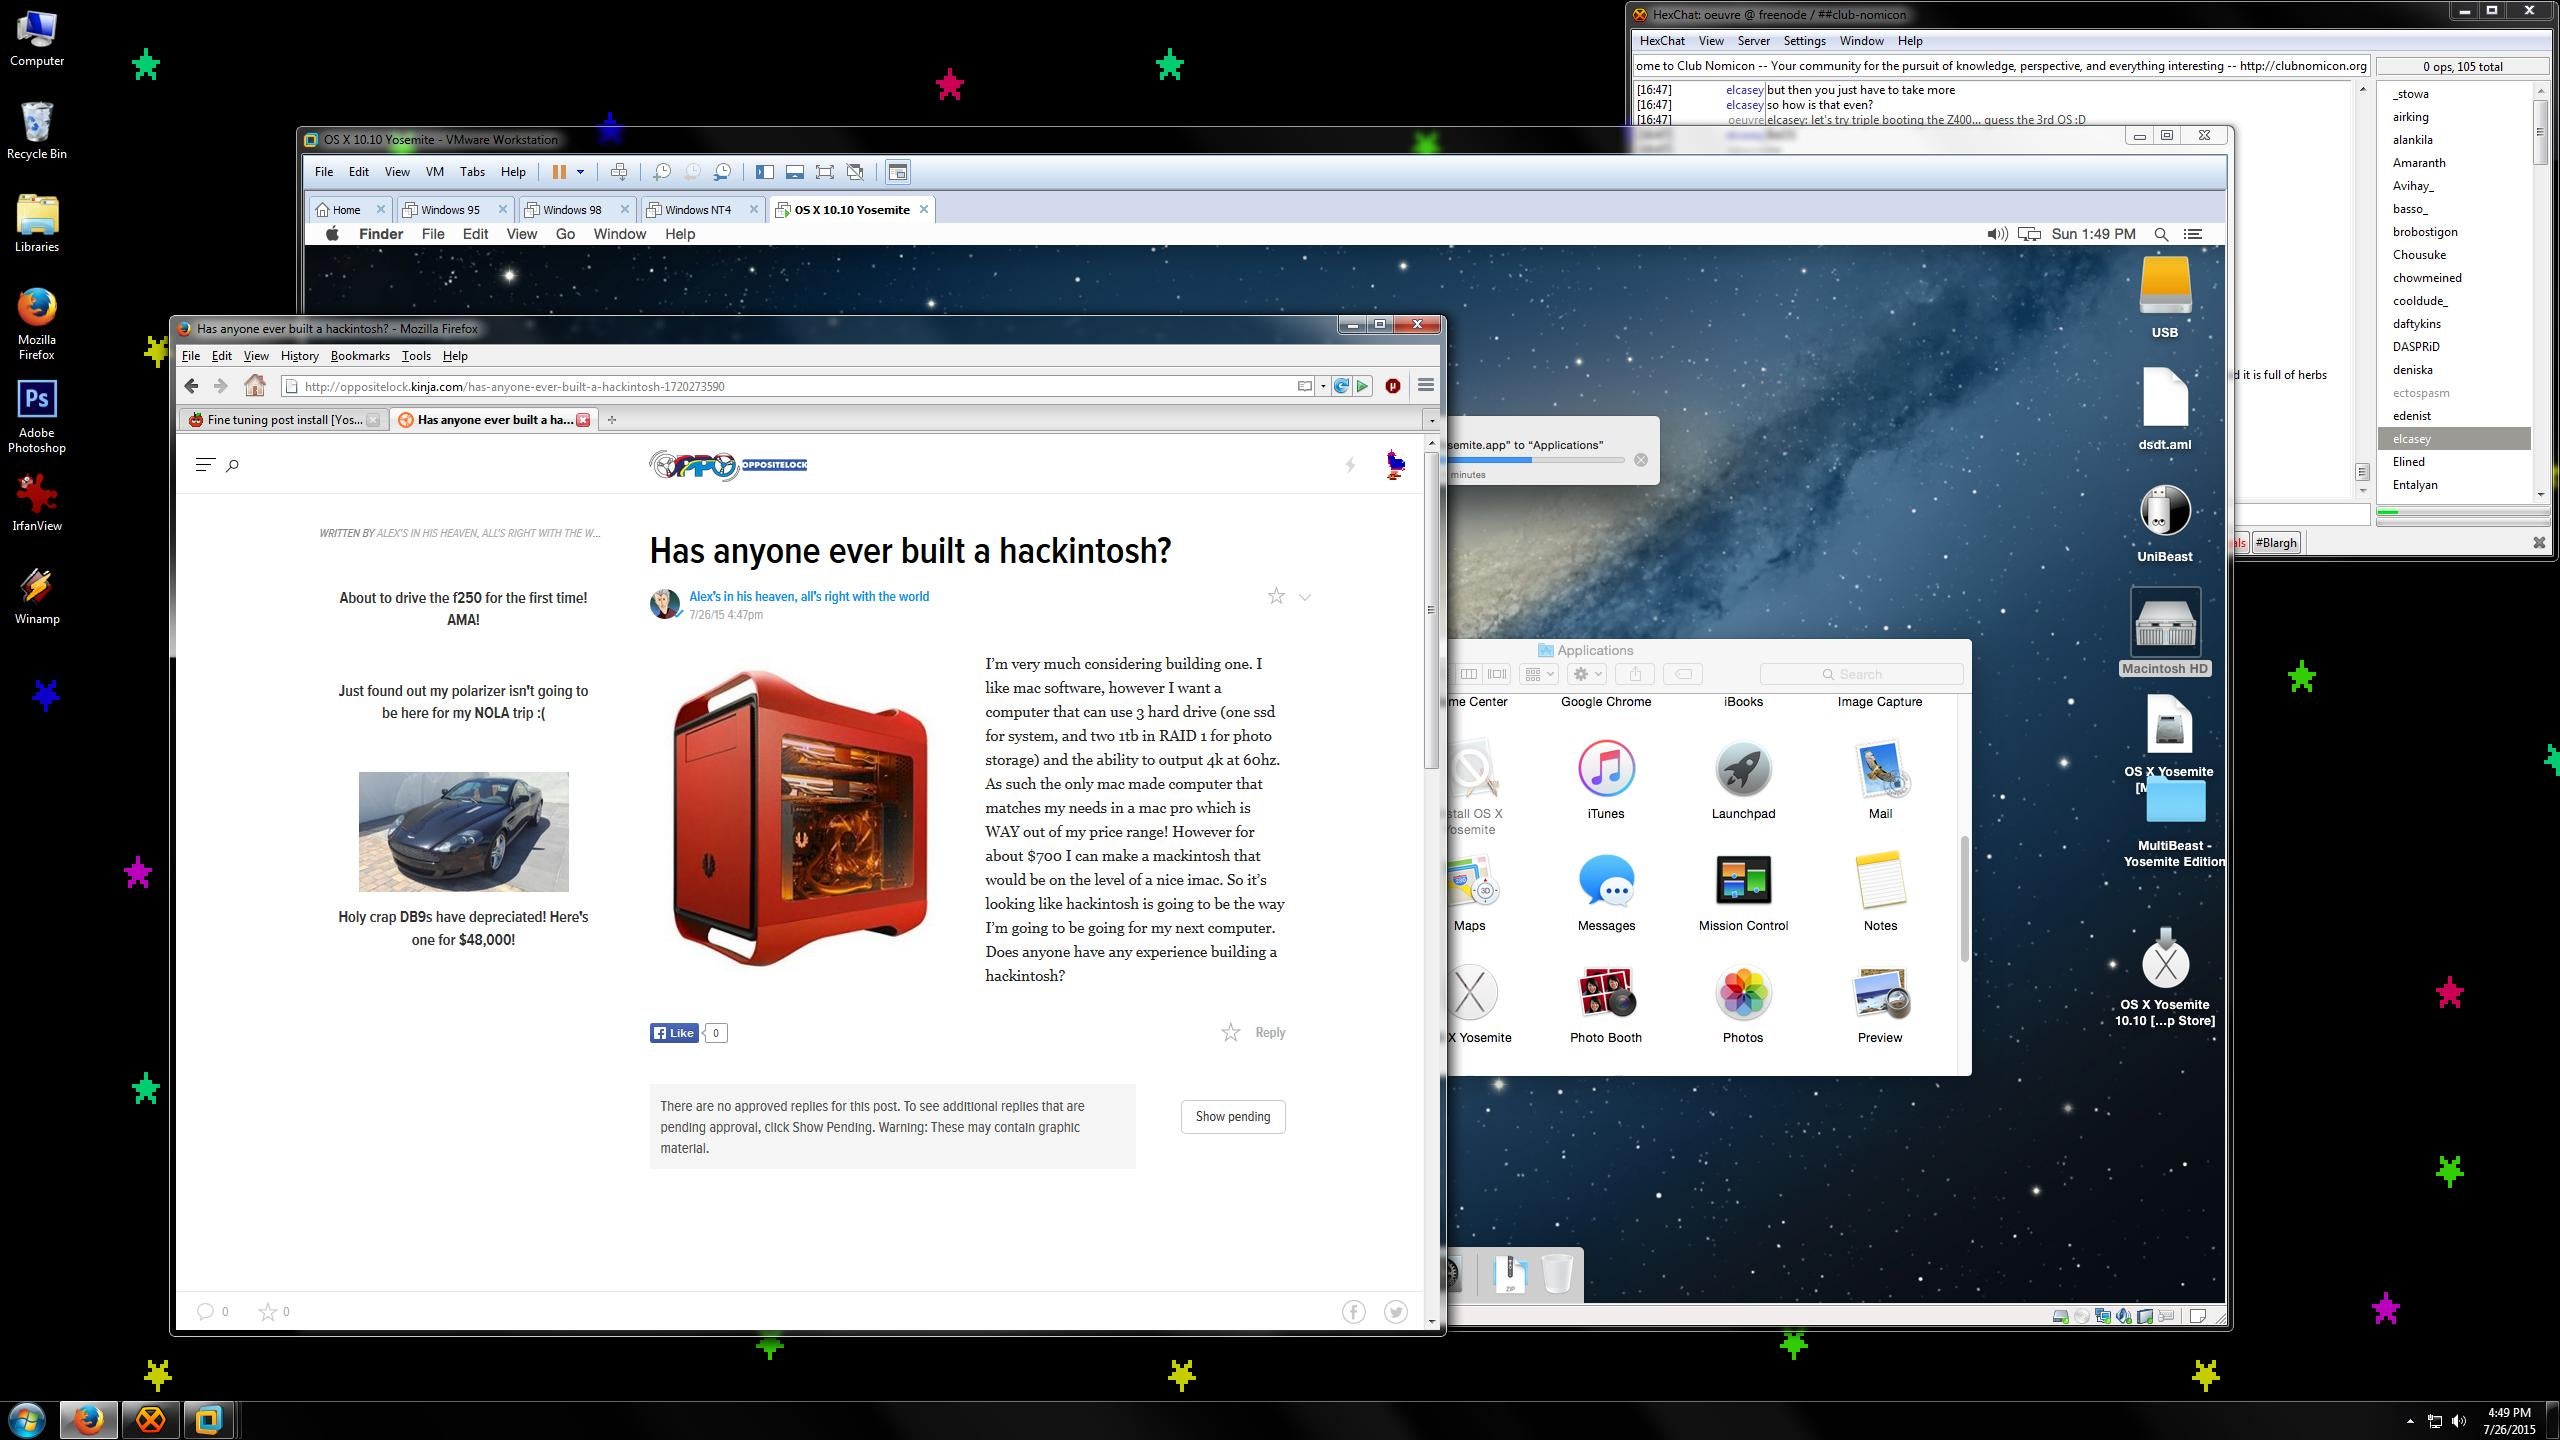Open OS X Notification Center icon

click(2193, 234)
